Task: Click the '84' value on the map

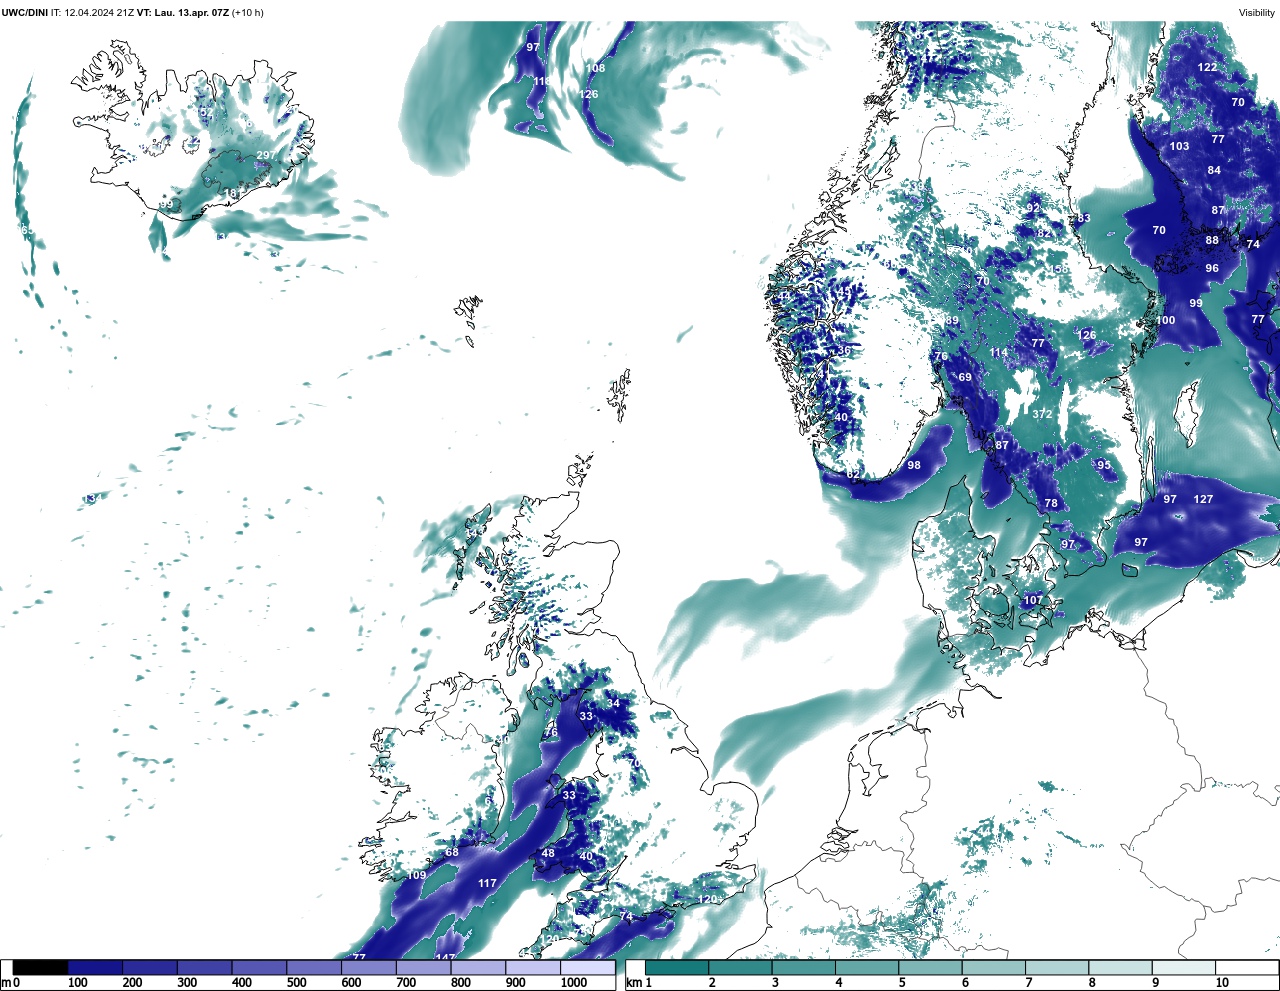Action: click(x=1214, y=170)
